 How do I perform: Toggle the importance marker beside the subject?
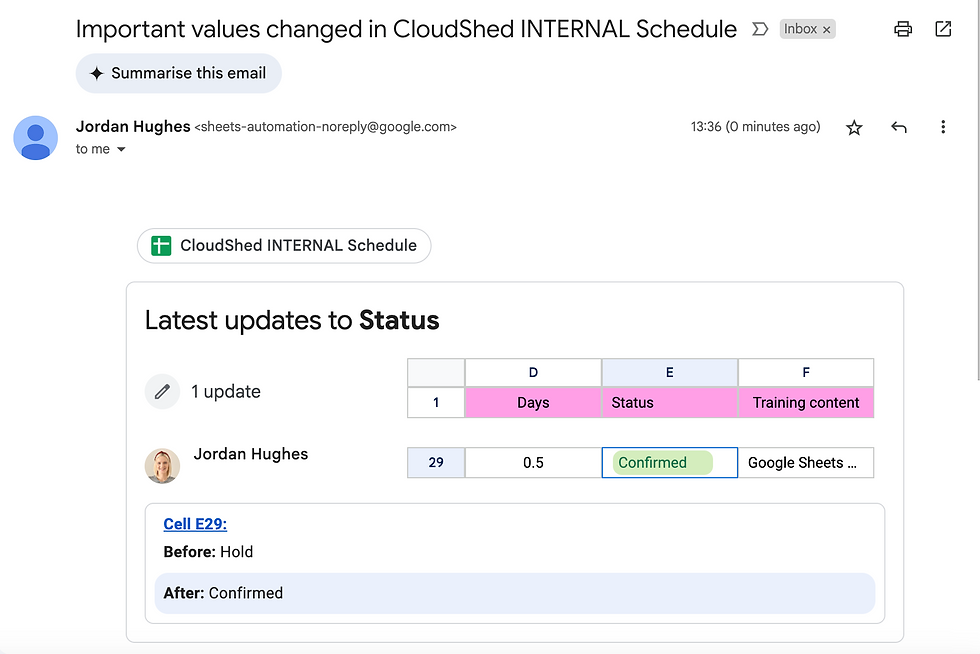(x=759, y=29)
